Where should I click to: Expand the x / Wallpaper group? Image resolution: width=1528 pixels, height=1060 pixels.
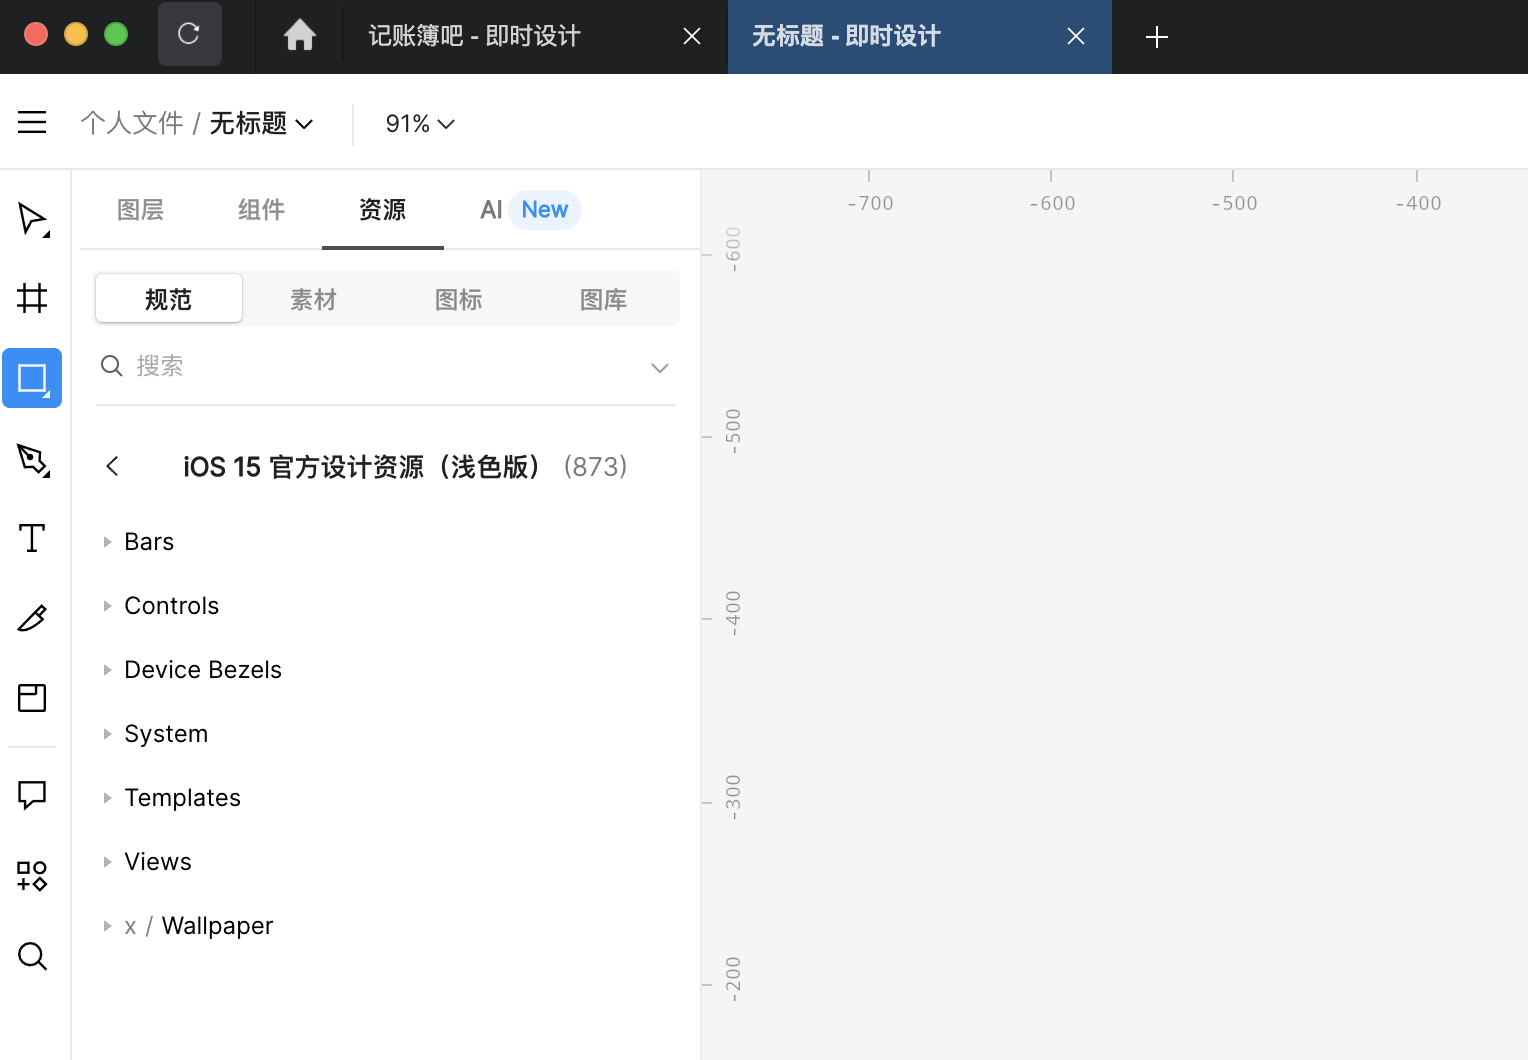pyautogui.click(x=107, y=926)
